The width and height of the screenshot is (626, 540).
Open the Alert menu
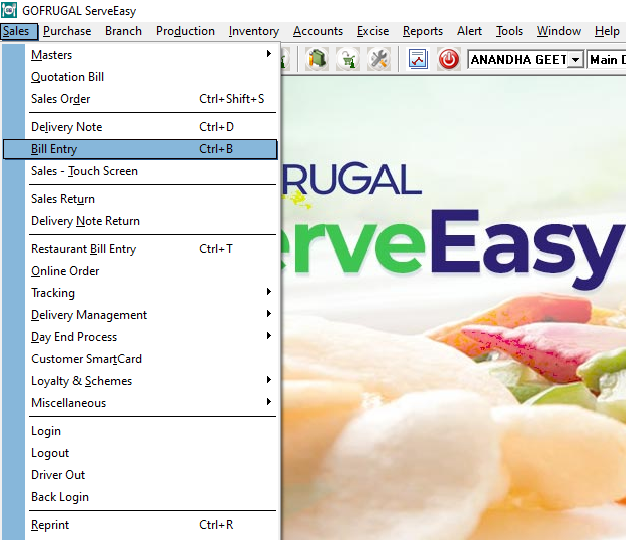click(470, 31)
